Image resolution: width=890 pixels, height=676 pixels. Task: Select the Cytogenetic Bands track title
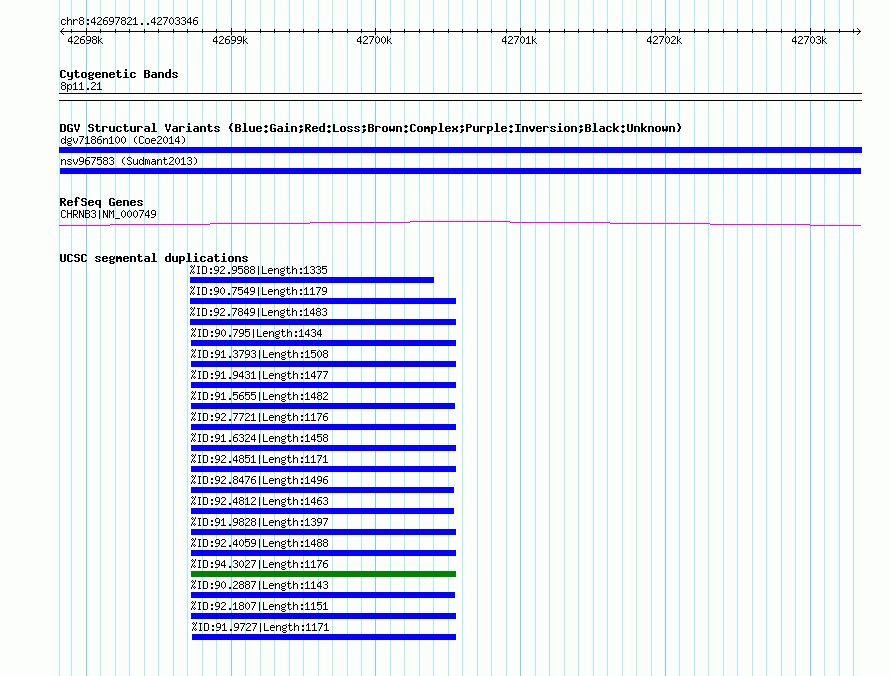tap(119, 74)
